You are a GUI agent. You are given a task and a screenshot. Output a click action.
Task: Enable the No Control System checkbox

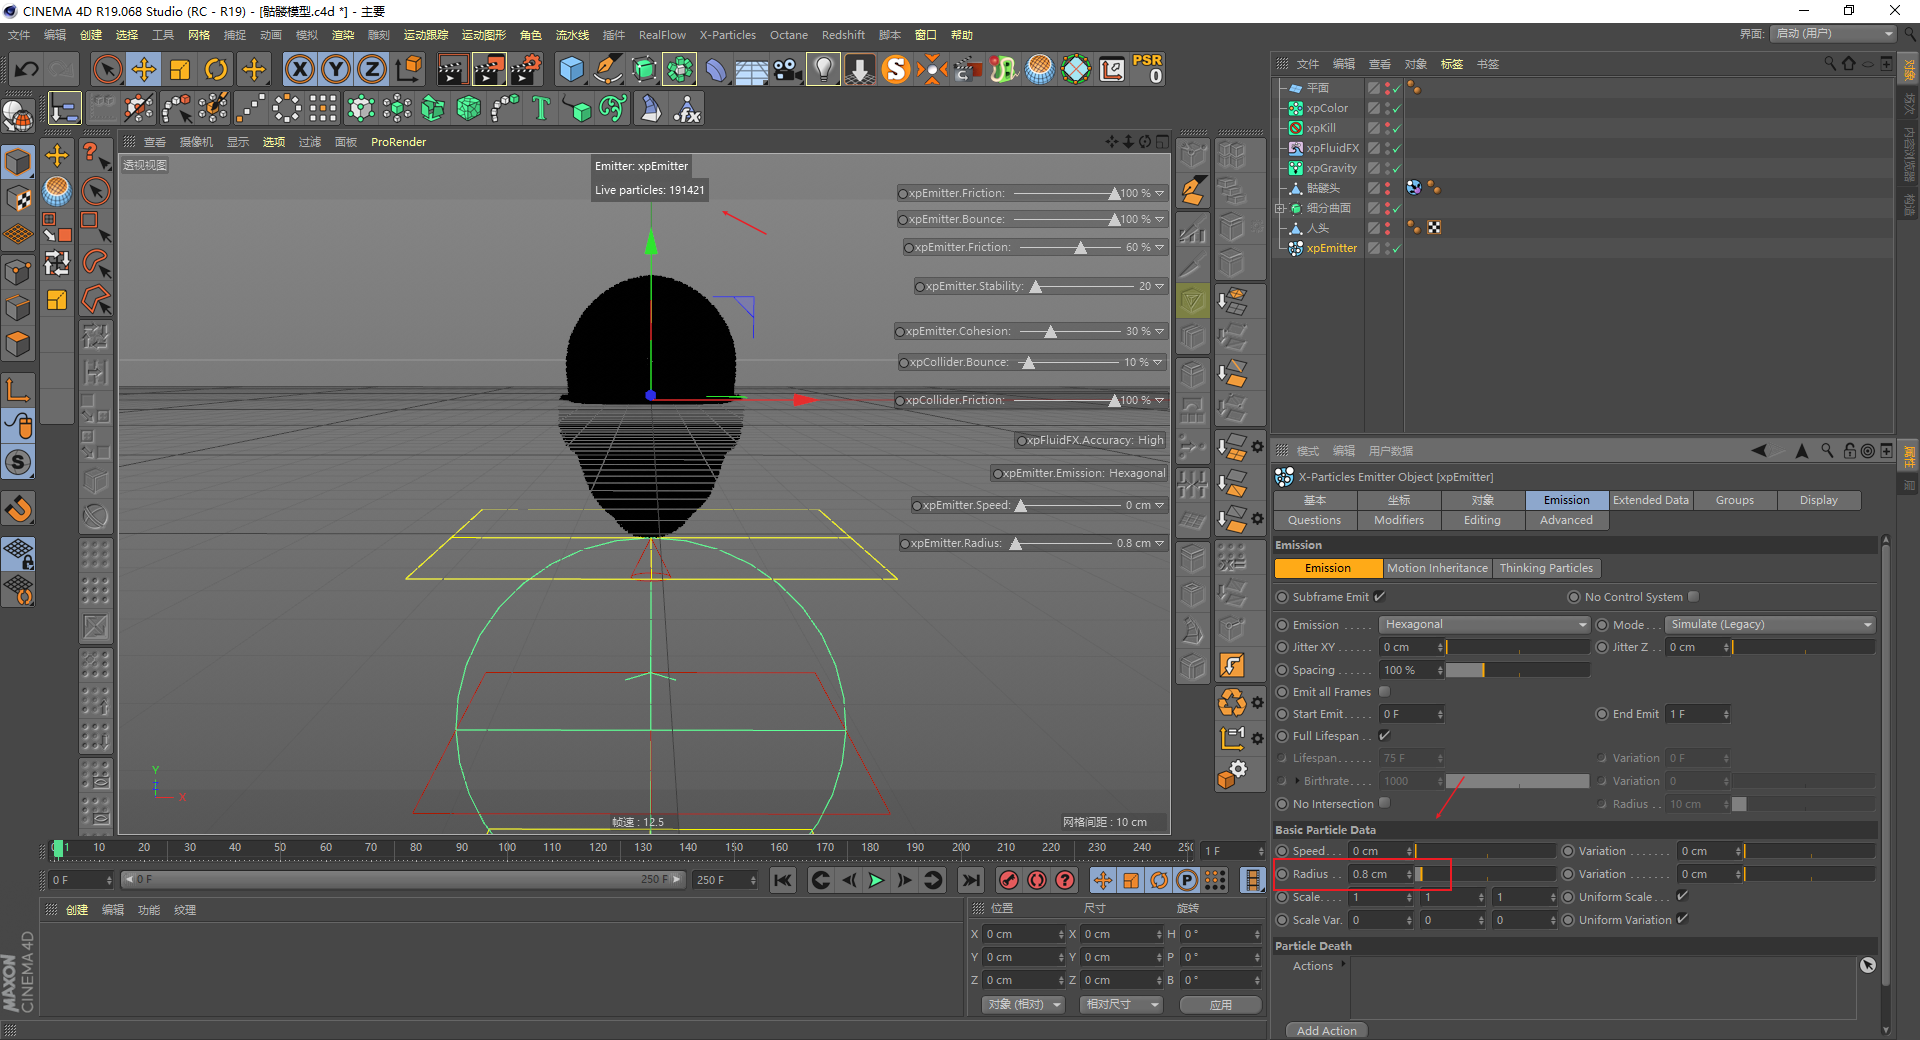point(1693,597)
